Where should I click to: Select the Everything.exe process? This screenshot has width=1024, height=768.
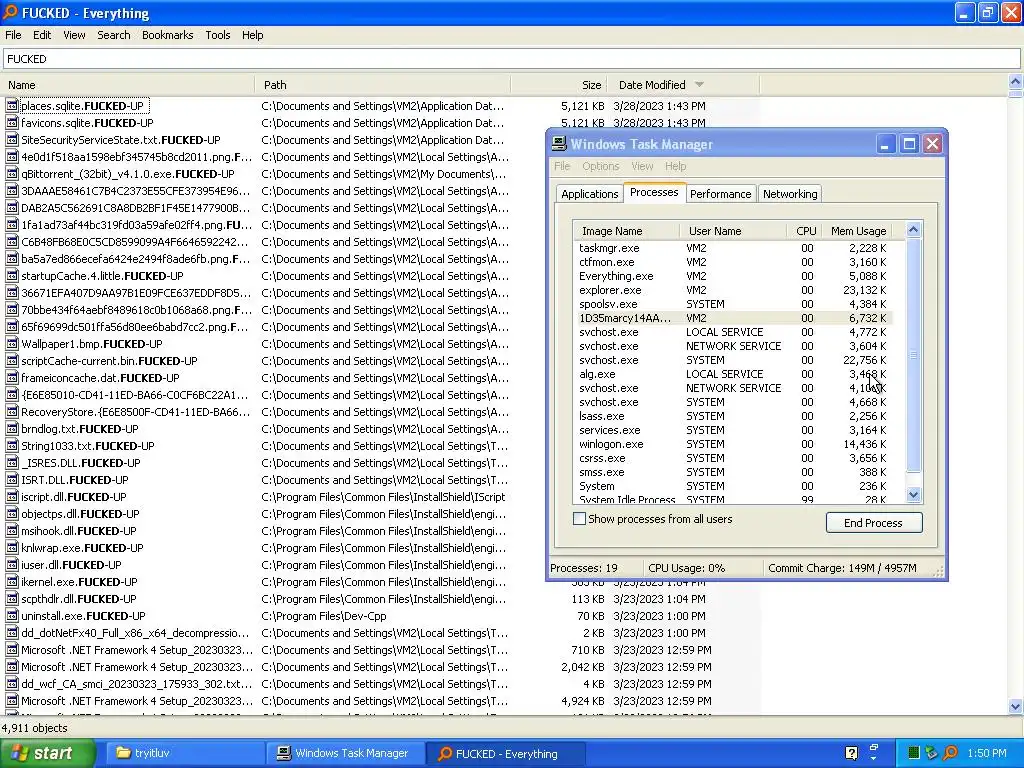(733, 276)
